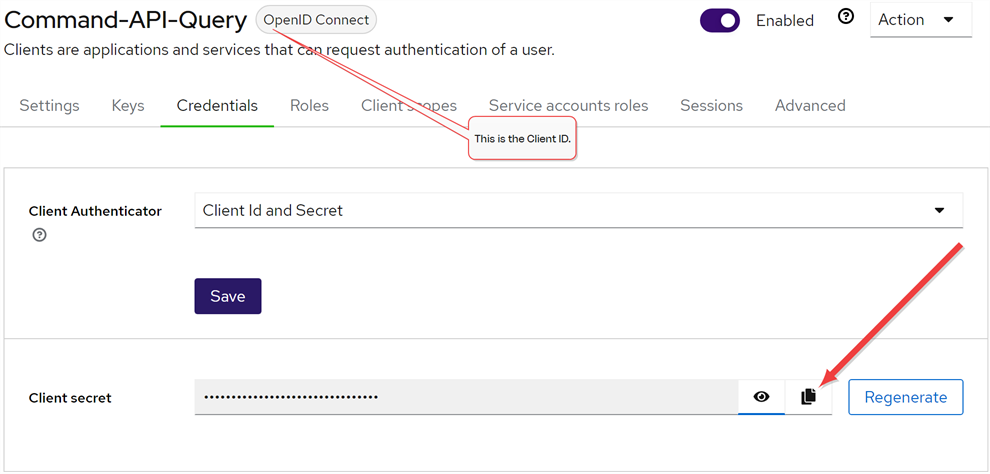View the Sessions tab
990x474 pixels.
[711, 105]
